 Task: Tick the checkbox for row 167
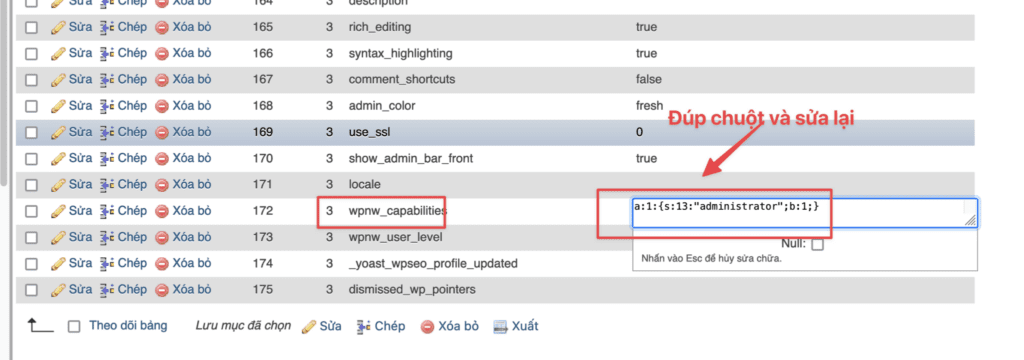[31, 80]
